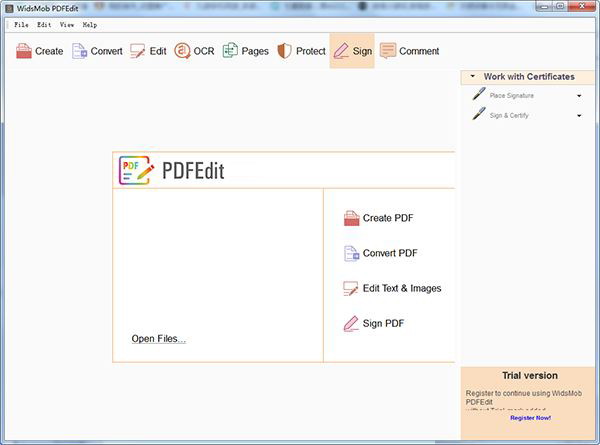The width and height of the screenshot is (600, 445).
Task: Click the Convert PDF document icon
Action: (x=351, y=253)
